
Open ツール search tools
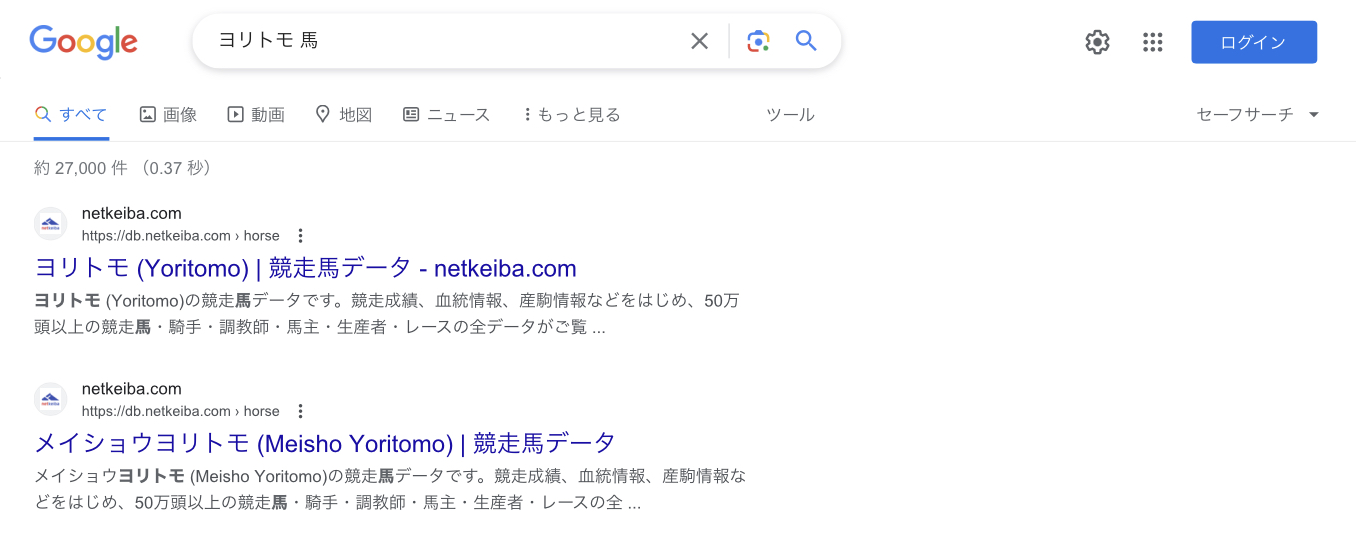pyautogui.click(x=790, y=114)
